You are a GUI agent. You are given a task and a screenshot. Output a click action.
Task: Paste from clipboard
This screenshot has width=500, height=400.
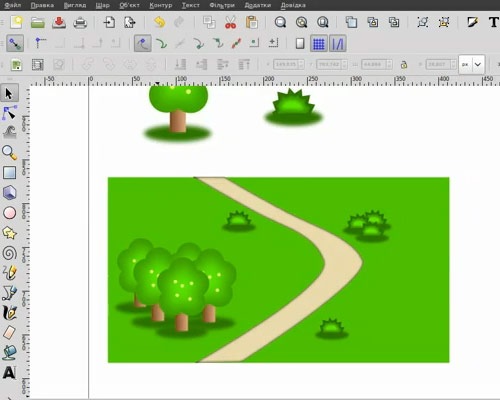point(252,22)
